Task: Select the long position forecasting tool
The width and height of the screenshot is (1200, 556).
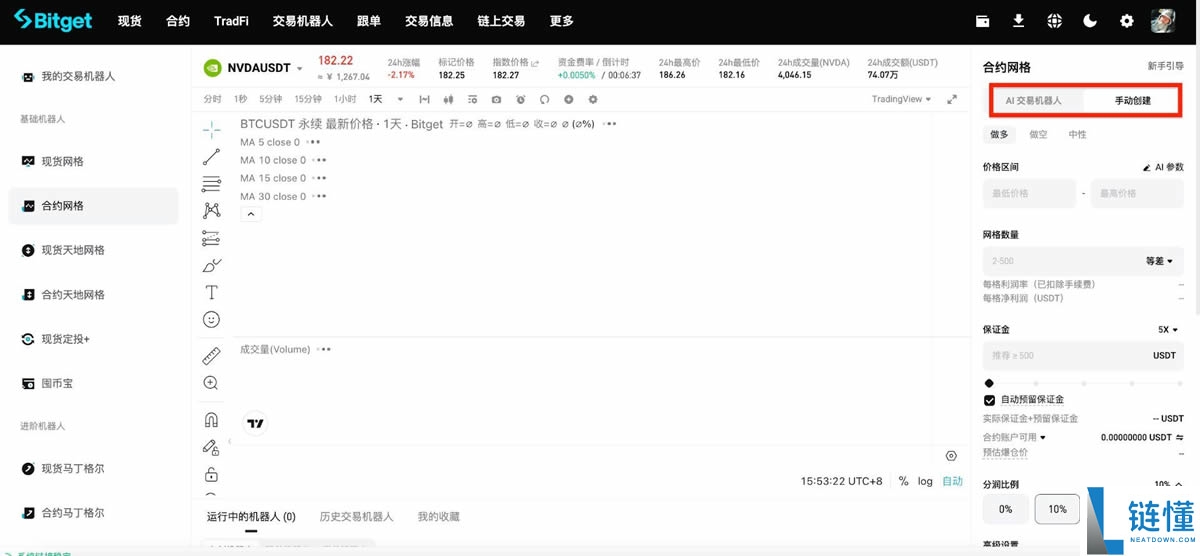Action: (x=211, y=238)
